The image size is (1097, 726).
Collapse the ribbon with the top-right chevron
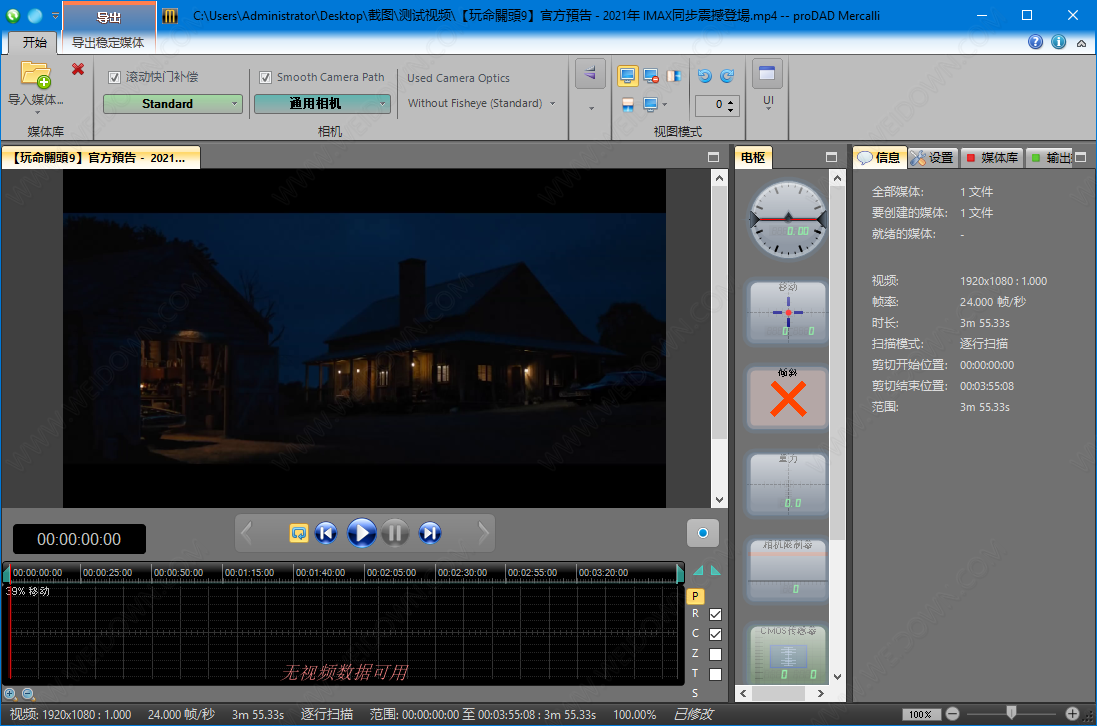click(x=1082, y=43)
